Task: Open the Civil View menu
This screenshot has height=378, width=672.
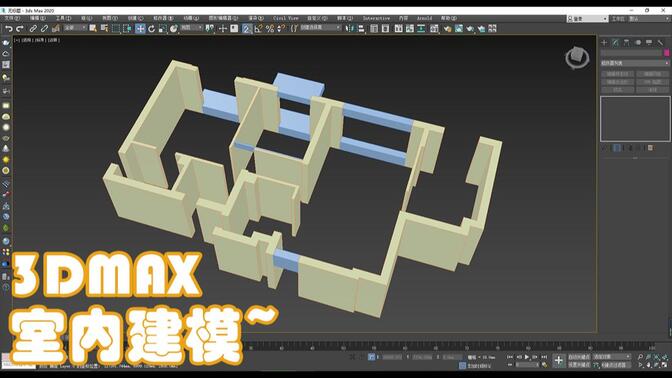Action: click(x=285, y=18)
